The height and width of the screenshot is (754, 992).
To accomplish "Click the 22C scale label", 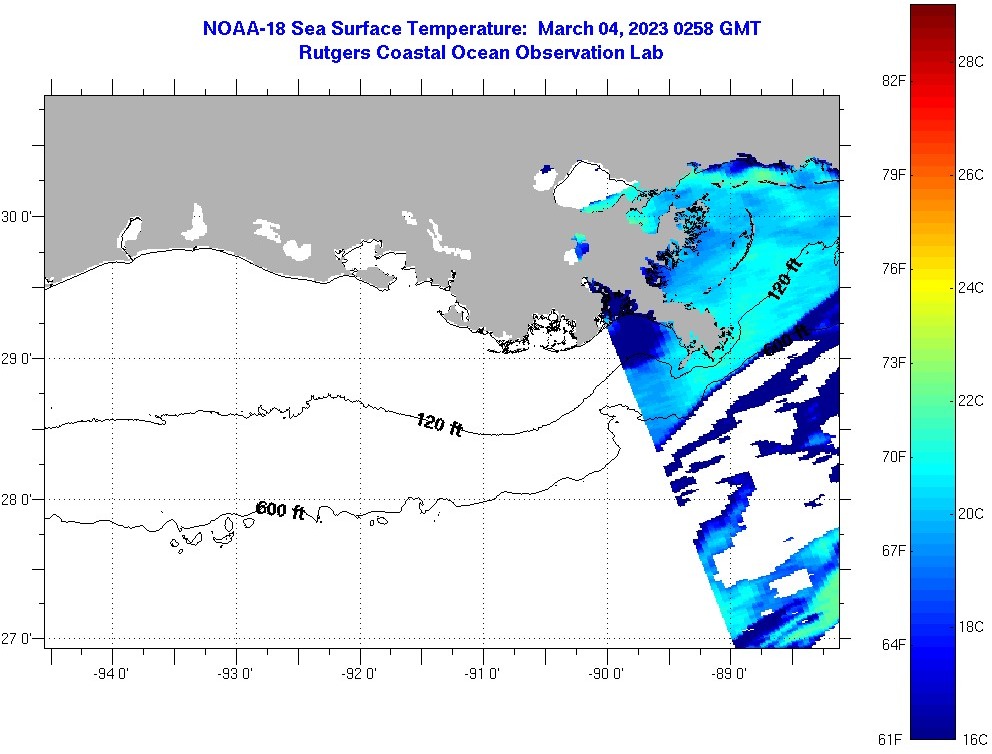I will pos(970,400).
